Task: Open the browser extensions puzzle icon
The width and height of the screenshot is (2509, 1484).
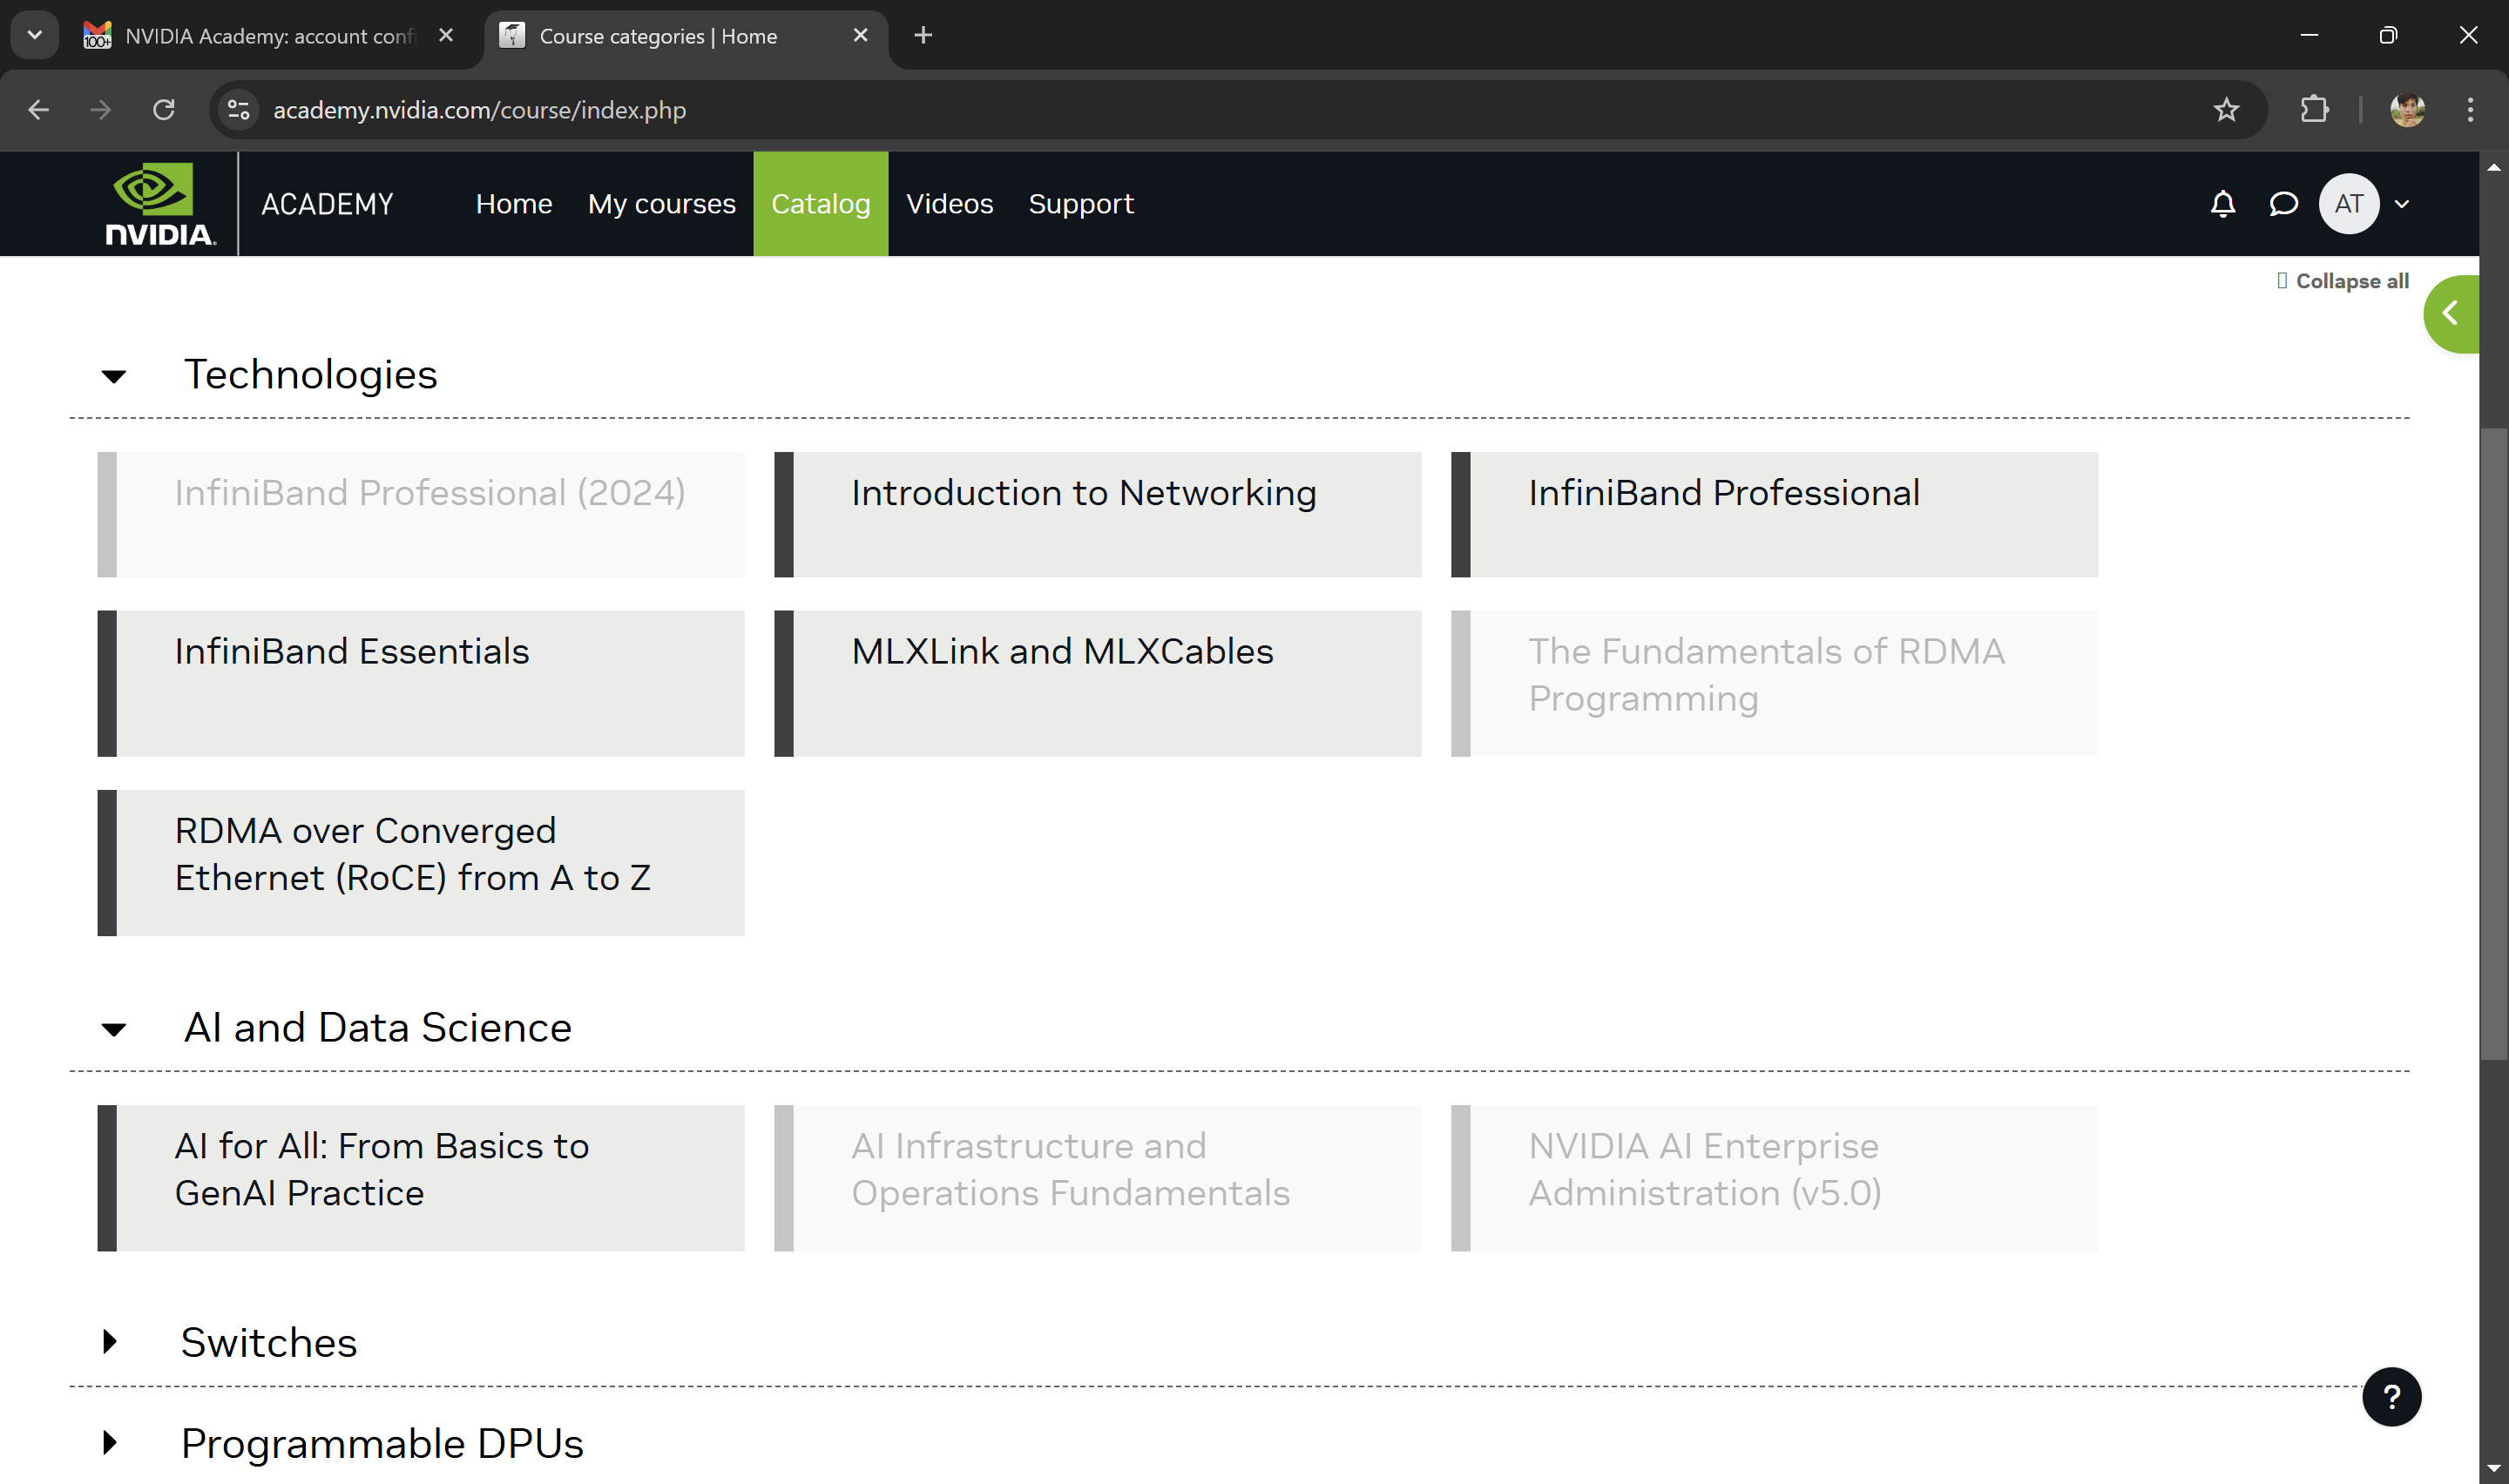Action: (x=2314, y=110)
